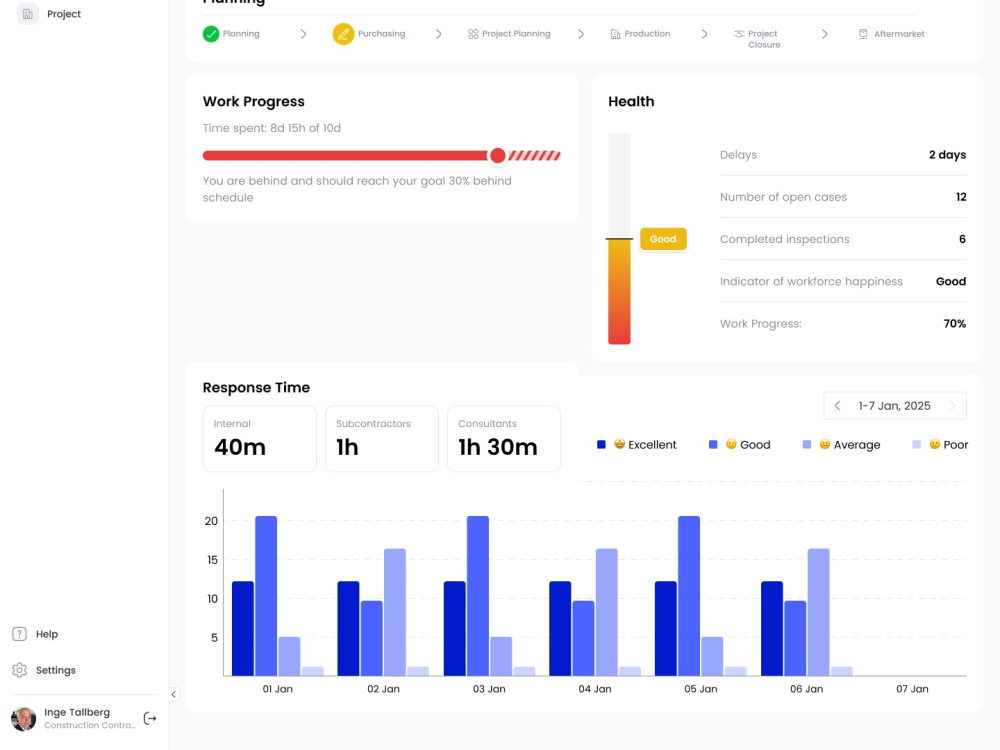Click the chevron after Project Planning stage
This screenshot has width=1000, height=750.
click(580, 34)
